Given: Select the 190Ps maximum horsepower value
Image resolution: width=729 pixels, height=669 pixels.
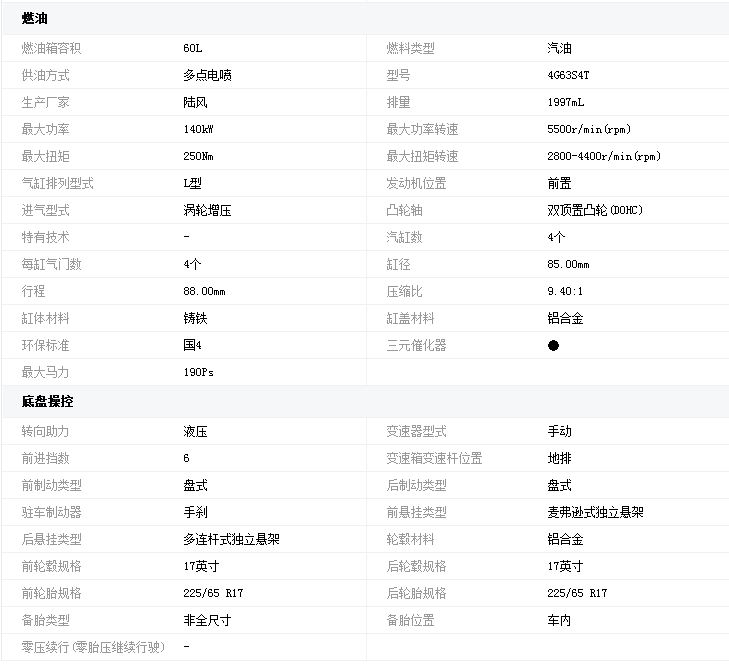Looking at the screenshot, I should point(198,372).
